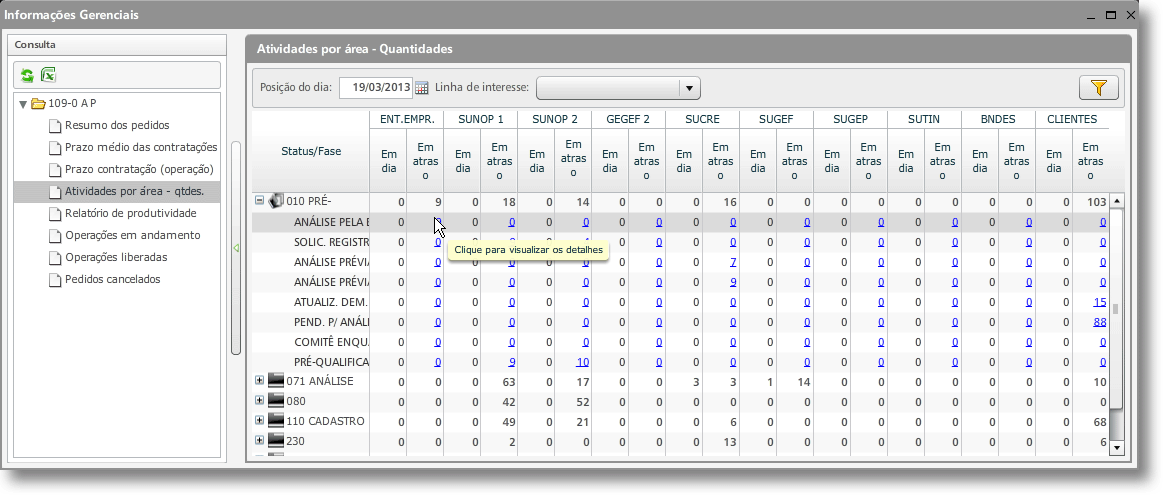This screenshot has width=1163, height=495.
Task: Click the SUNOP 2 column header
Action: click(554, 119)
